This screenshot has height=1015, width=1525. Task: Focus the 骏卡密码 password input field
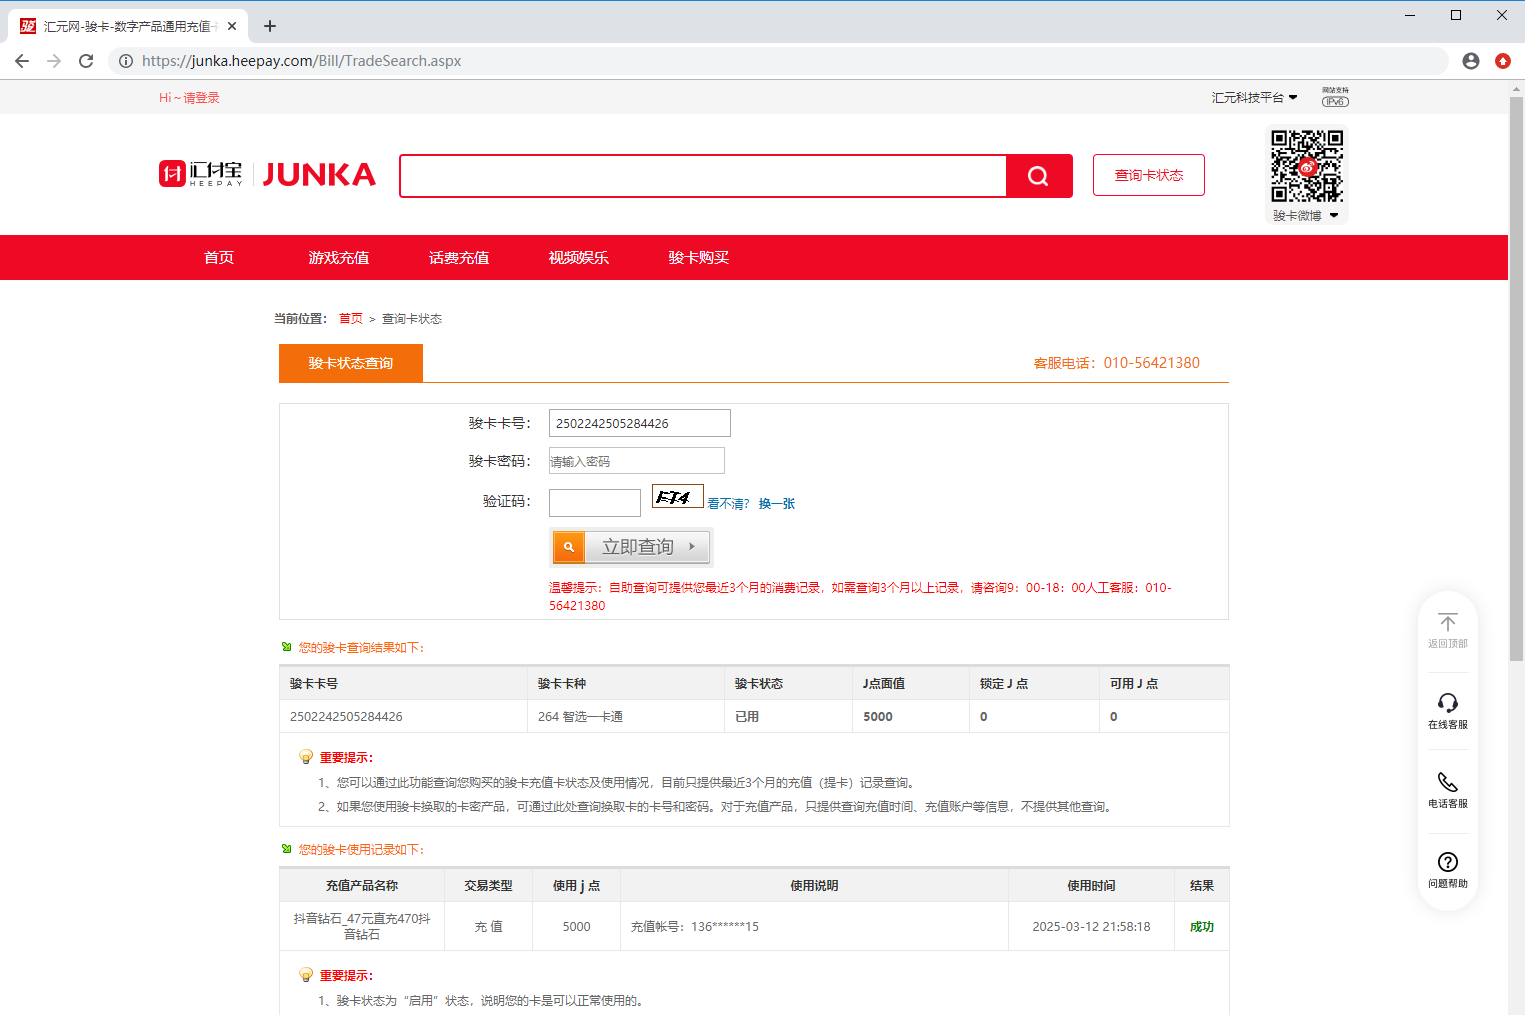(x=636, y=461)
